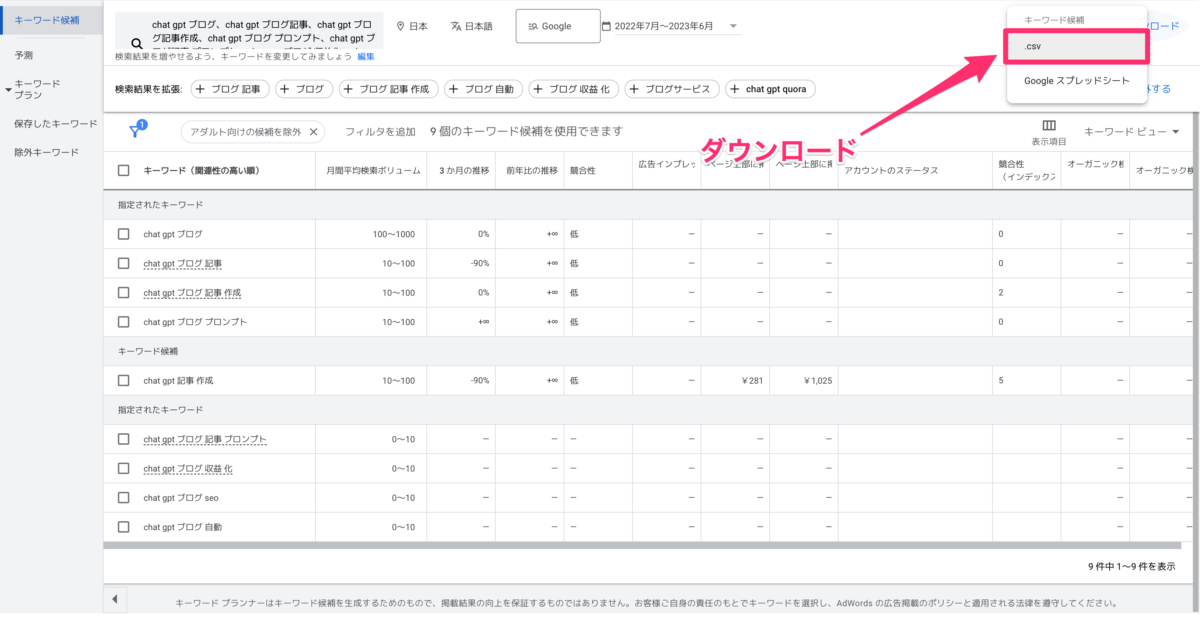
Task: Open キーワード候補 in the sidebar
Action: tap(50, 20)
